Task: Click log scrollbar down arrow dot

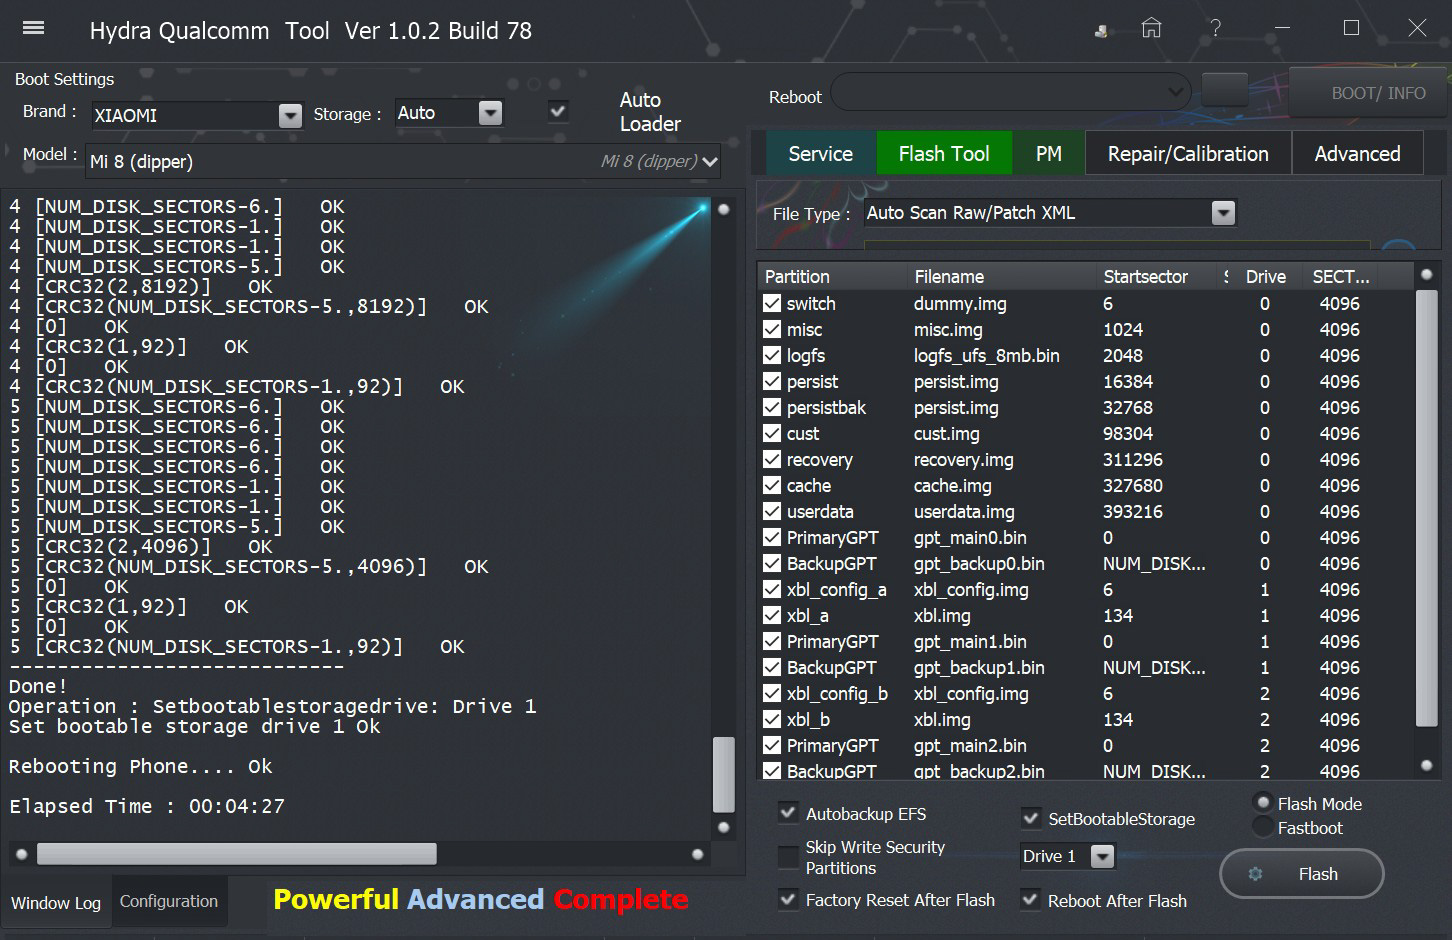Action: pos(723,827)
